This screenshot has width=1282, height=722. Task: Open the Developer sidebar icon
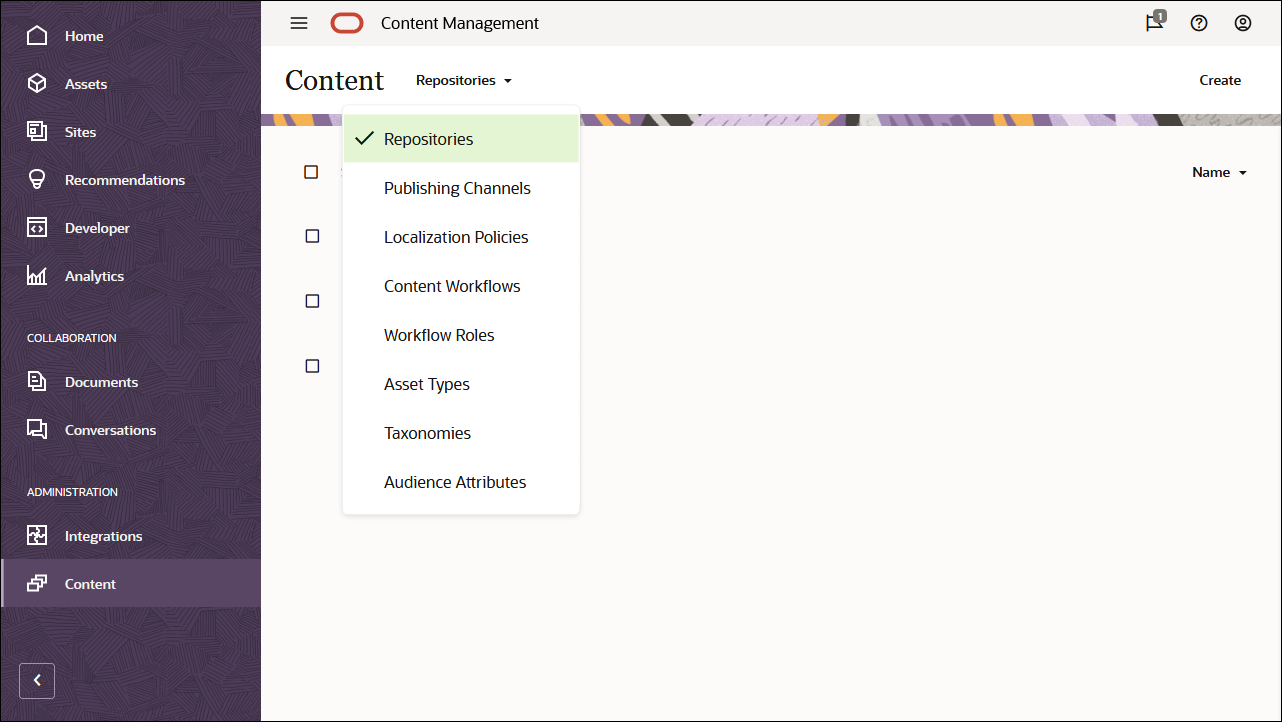pyautogui.click(x=36, y=227)
